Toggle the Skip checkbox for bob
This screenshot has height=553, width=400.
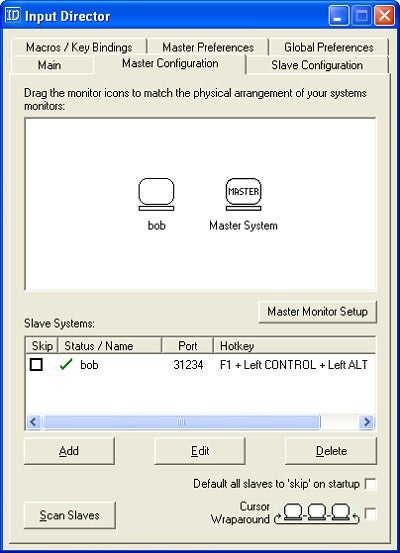tap(36, 364)
